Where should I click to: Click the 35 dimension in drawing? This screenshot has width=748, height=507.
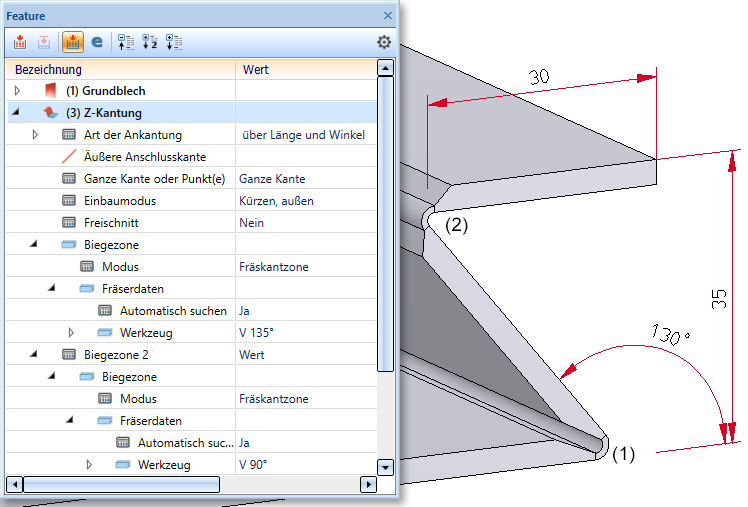pos(719,299)
